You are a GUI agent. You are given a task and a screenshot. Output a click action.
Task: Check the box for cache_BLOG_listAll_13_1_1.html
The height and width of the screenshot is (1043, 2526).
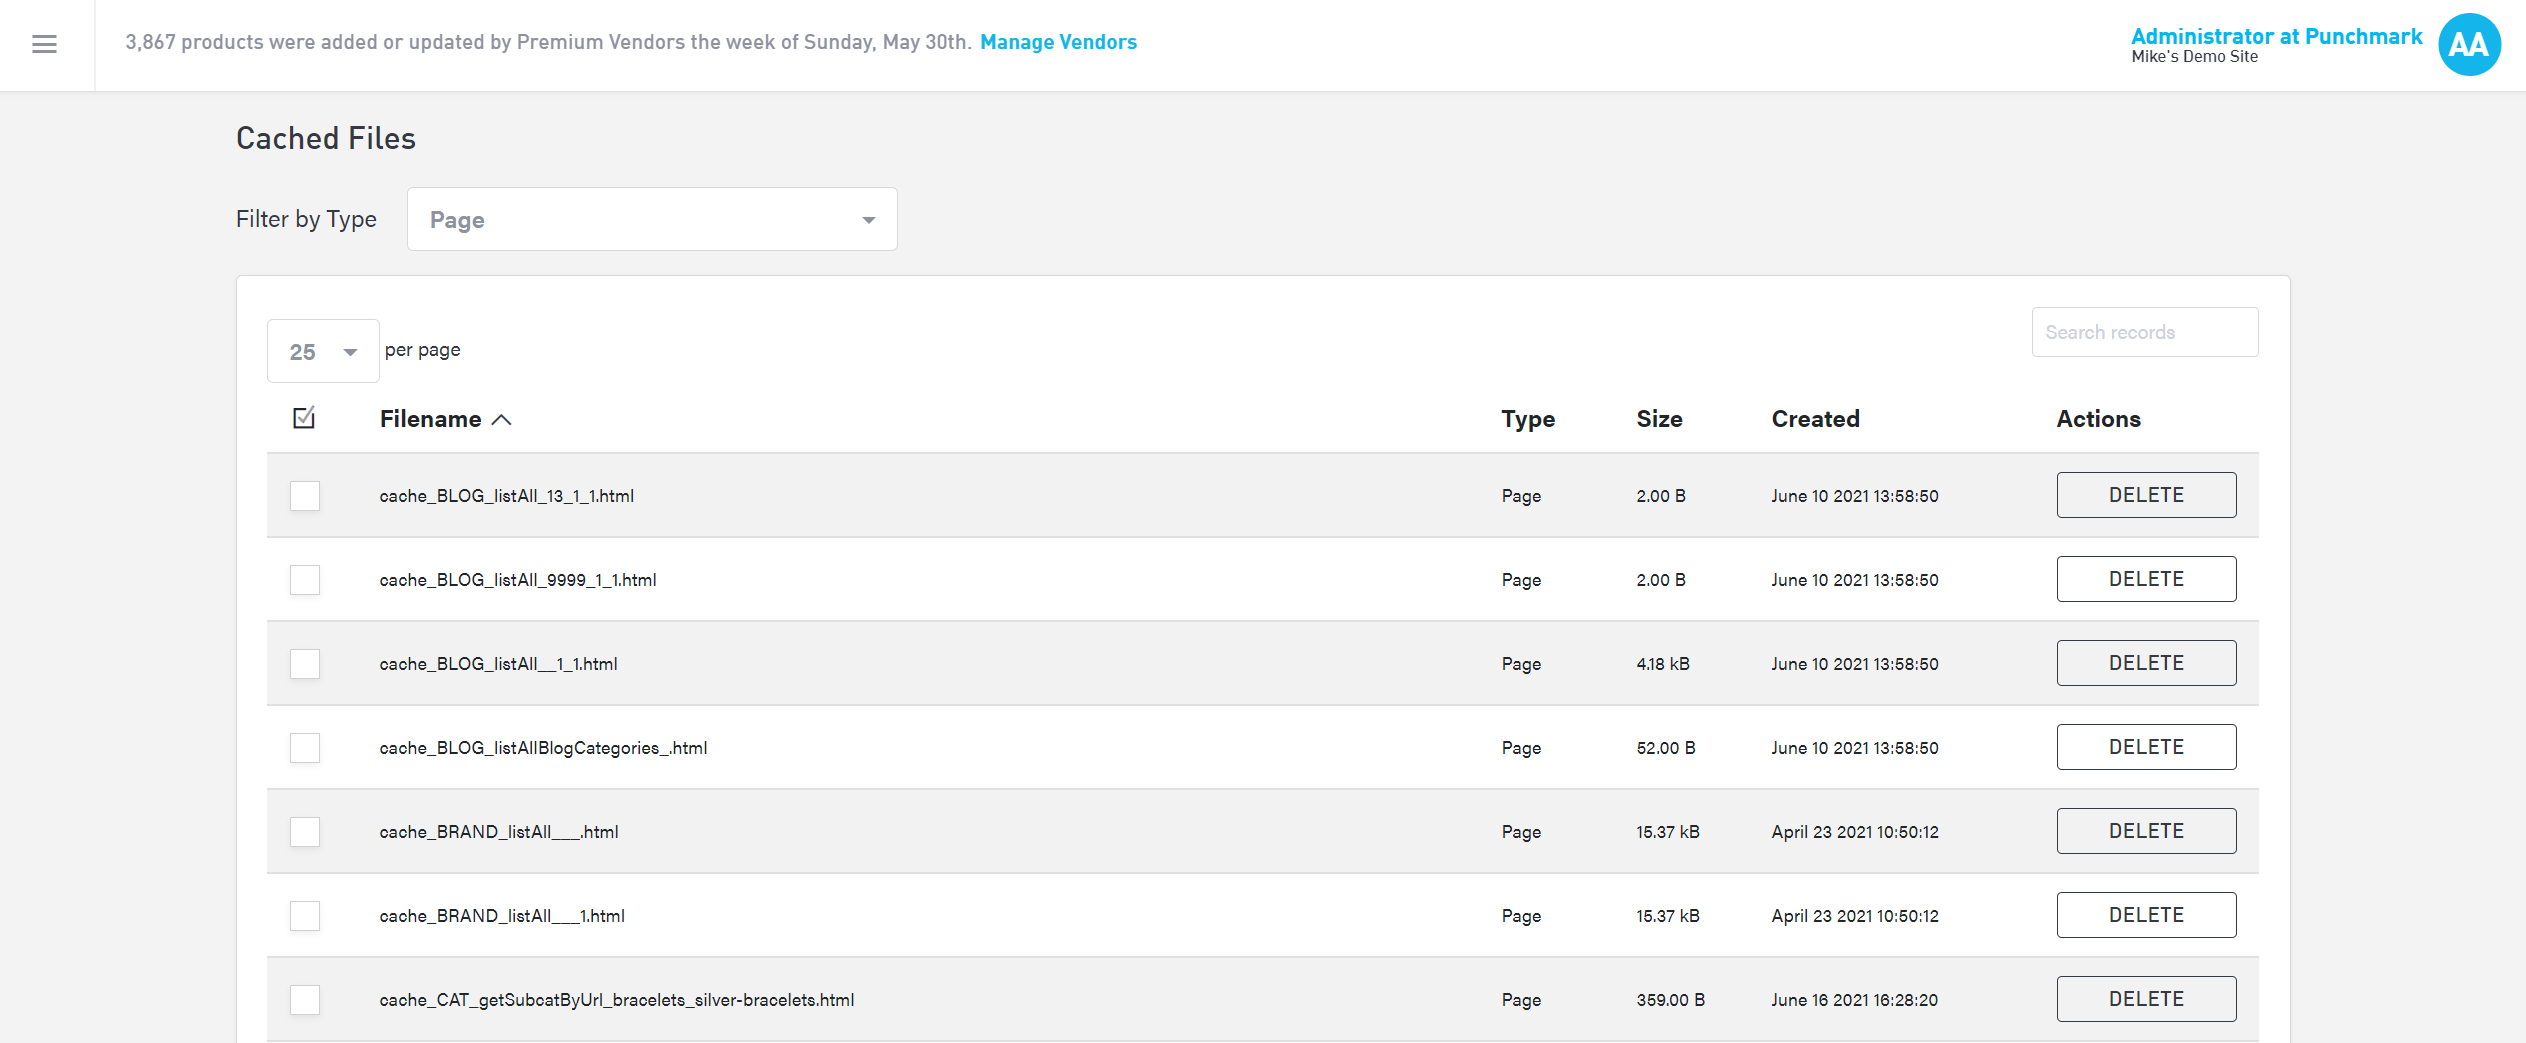[304, 496]
